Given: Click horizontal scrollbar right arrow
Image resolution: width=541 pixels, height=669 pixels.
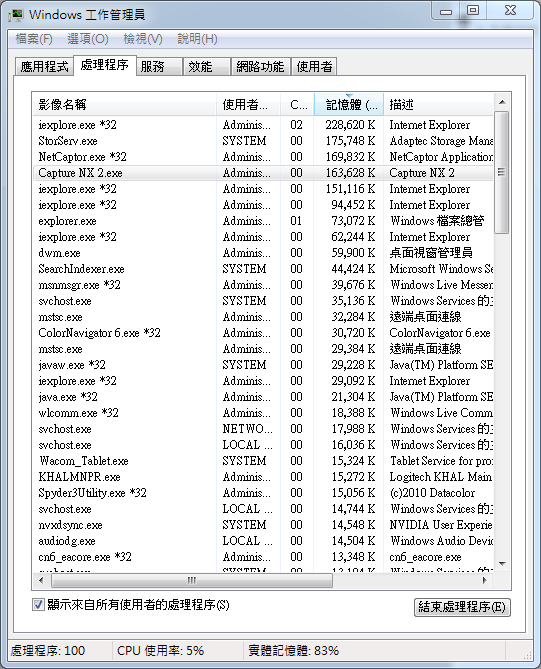Looking at the screenshot, I should tap(485, 580).
